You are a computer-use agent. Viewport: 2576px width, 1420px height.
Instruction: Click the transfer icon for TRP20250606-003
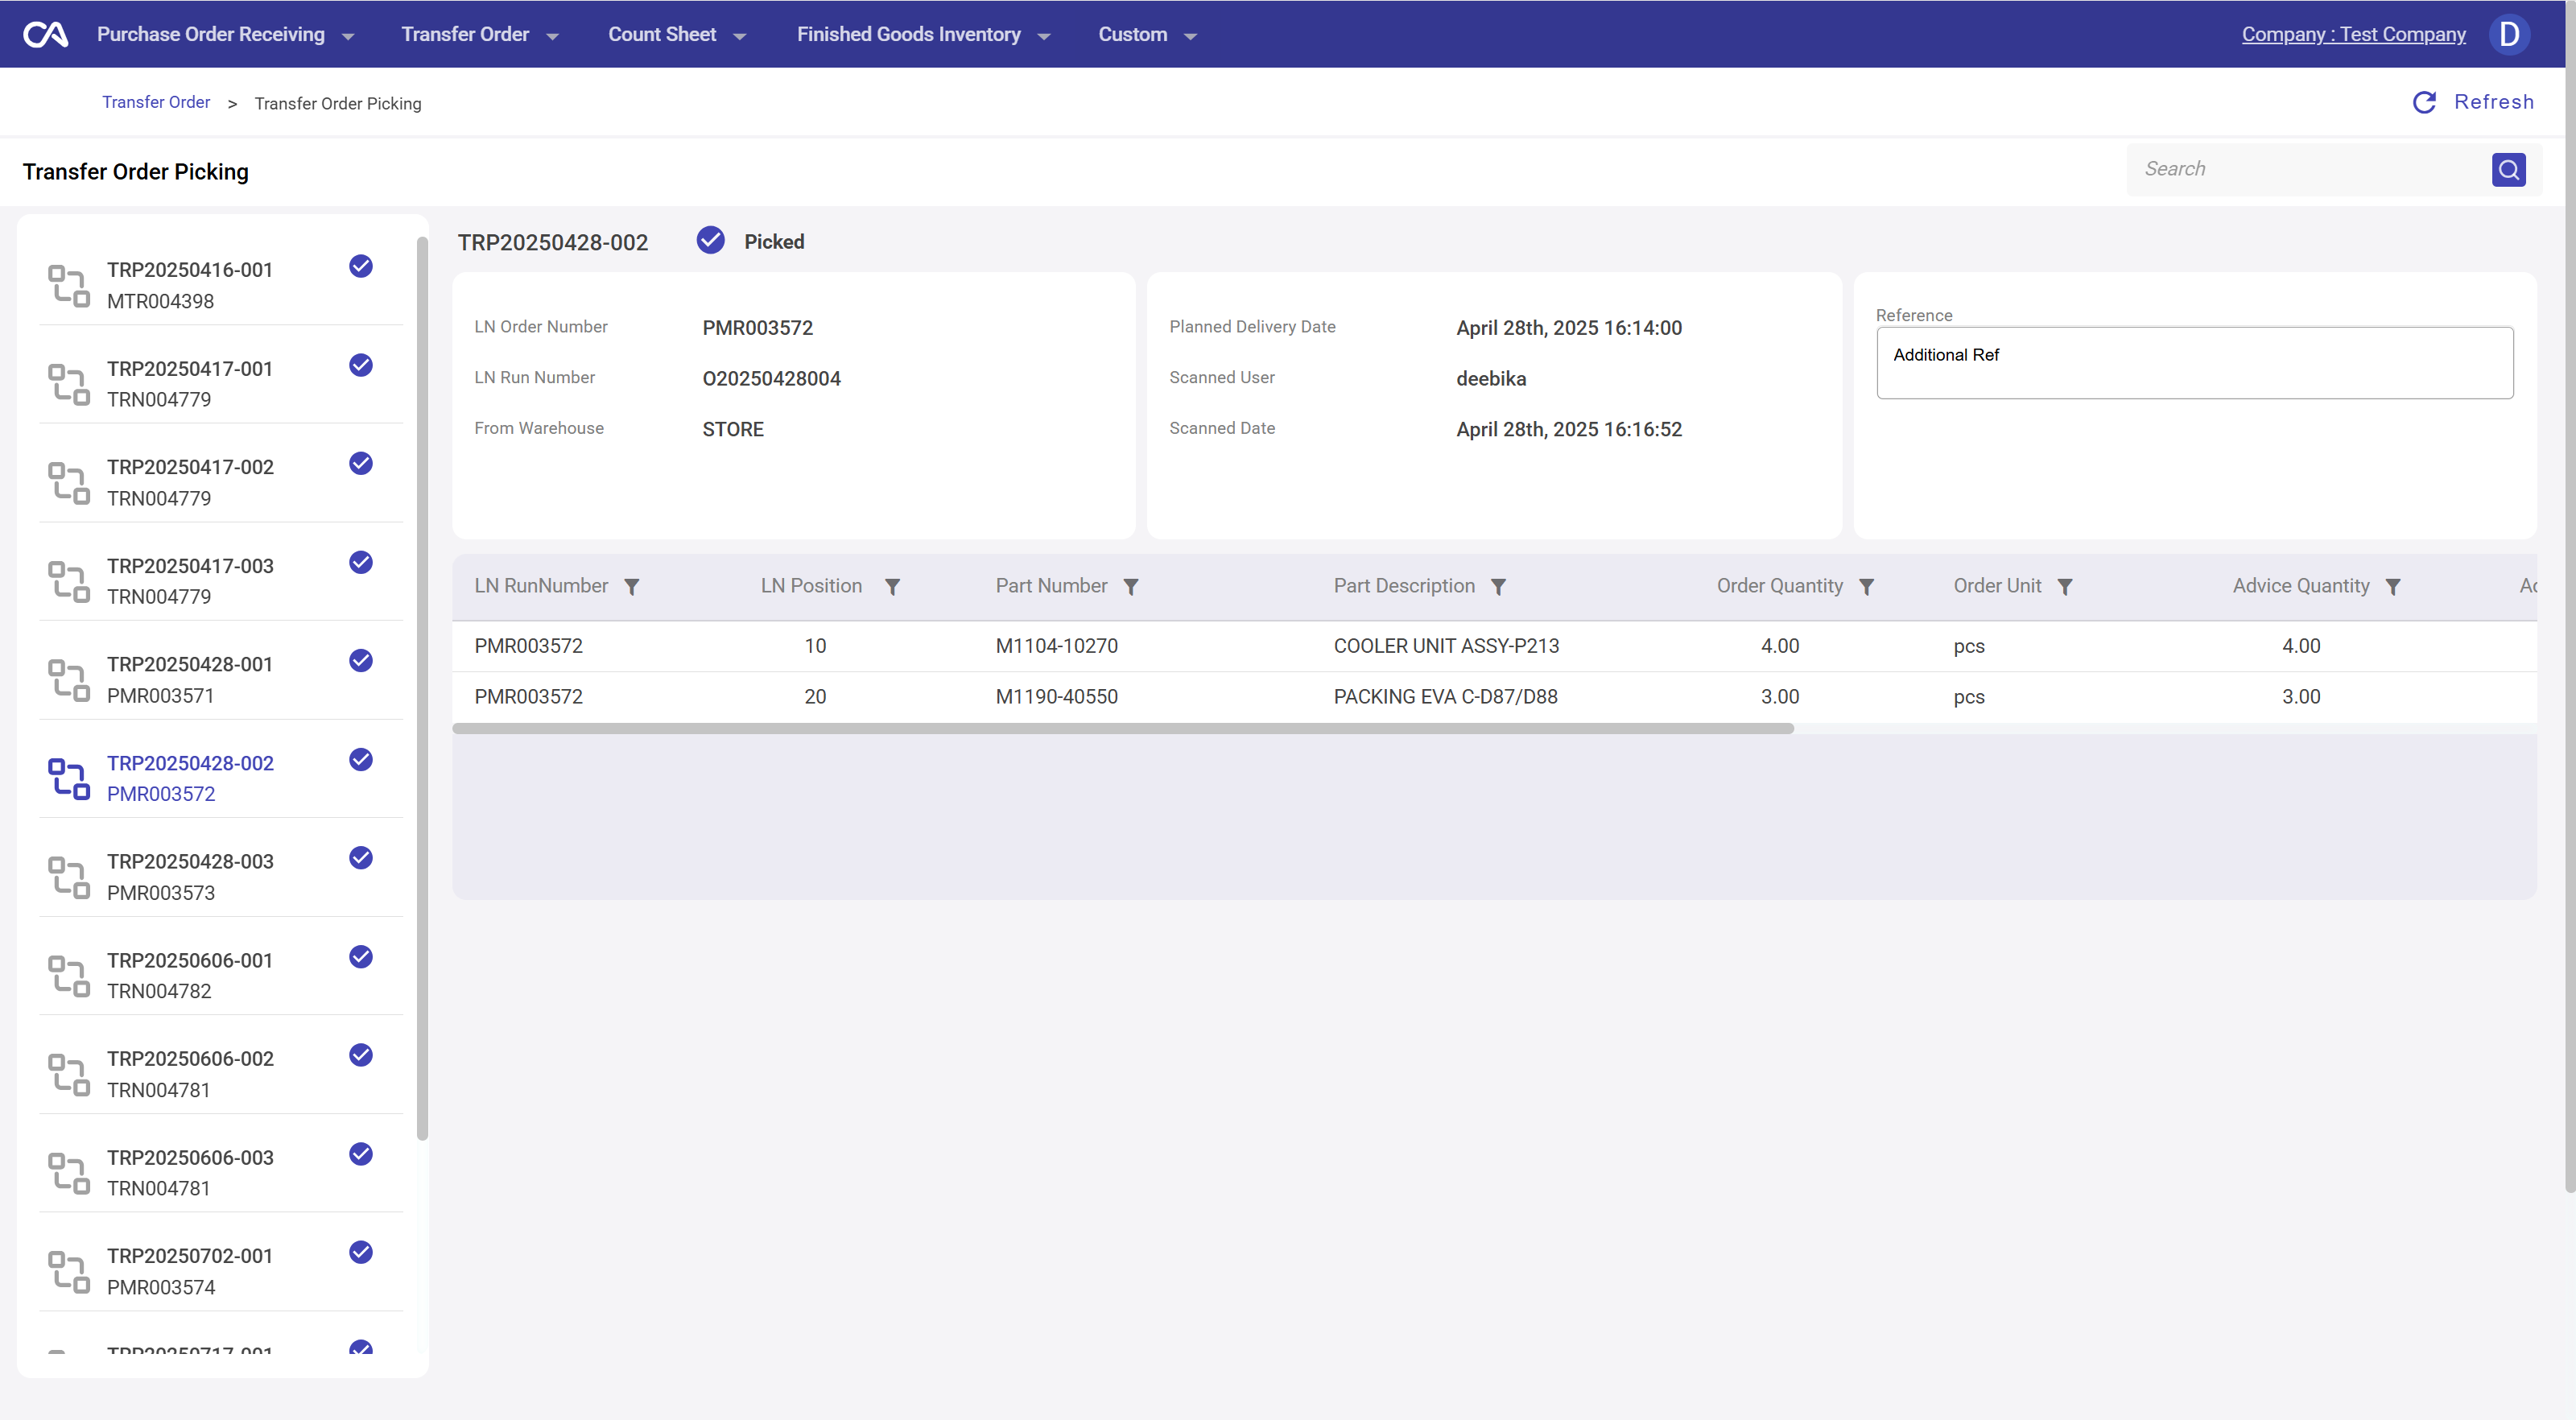point(69,1172)
